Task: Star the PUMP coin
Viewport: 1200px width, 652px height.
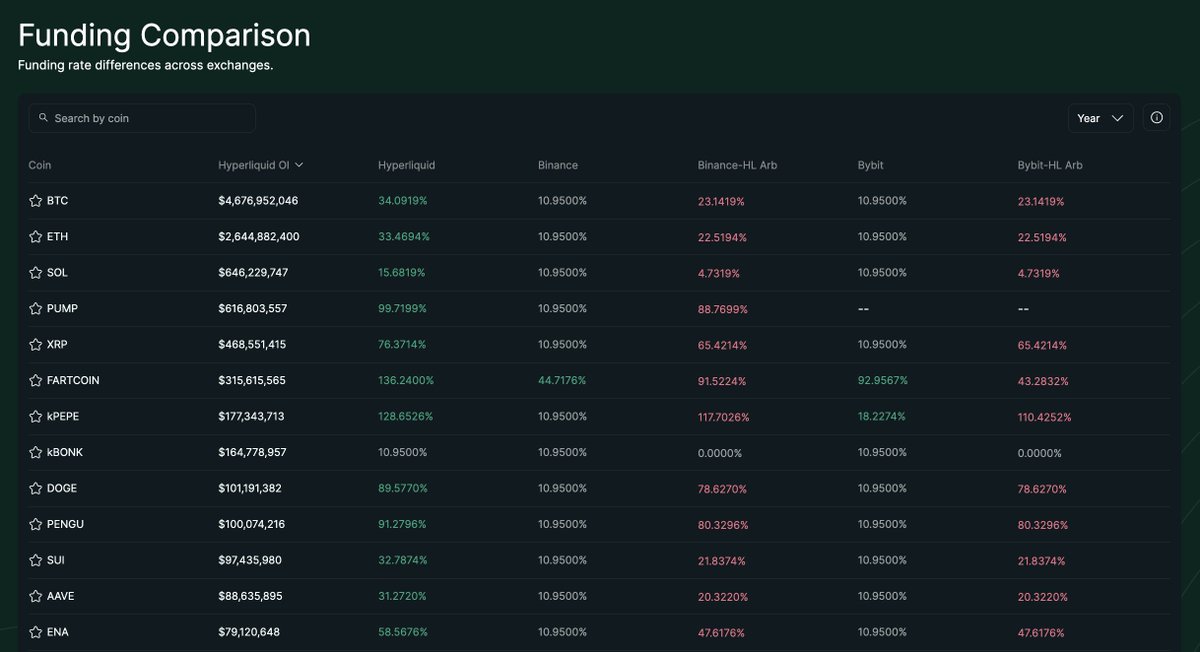Action: pyautogui.click(x=35, y=309)
